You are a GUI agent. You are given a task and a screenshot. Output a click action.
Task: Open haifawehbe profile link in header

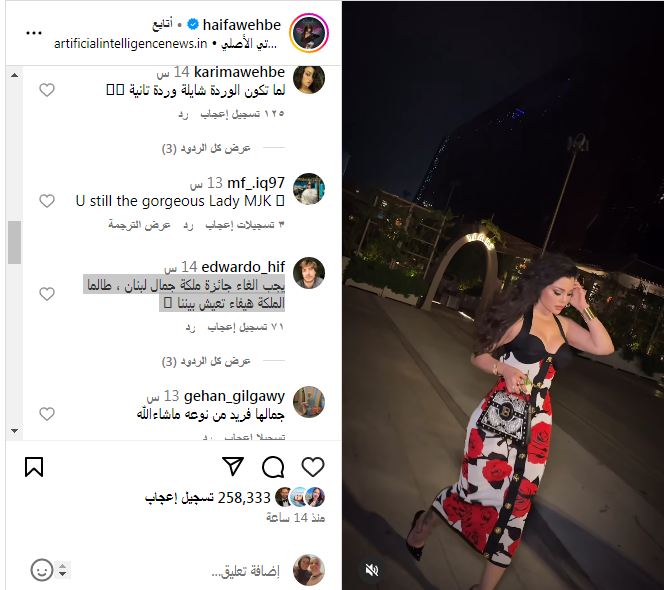(241, 25)
